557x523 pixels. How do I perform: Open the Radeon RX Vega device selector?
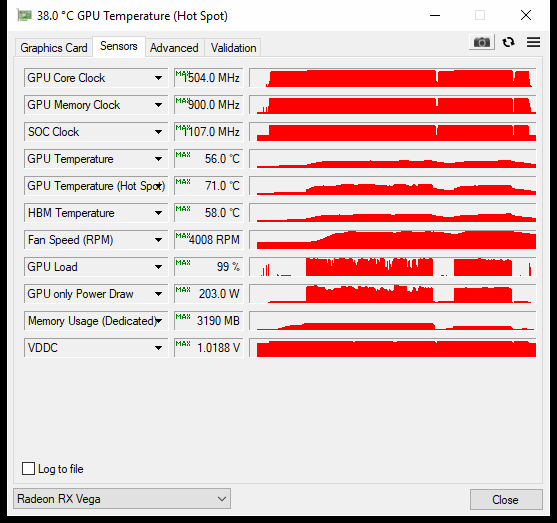pyautogui.click(x=122, y=499)
